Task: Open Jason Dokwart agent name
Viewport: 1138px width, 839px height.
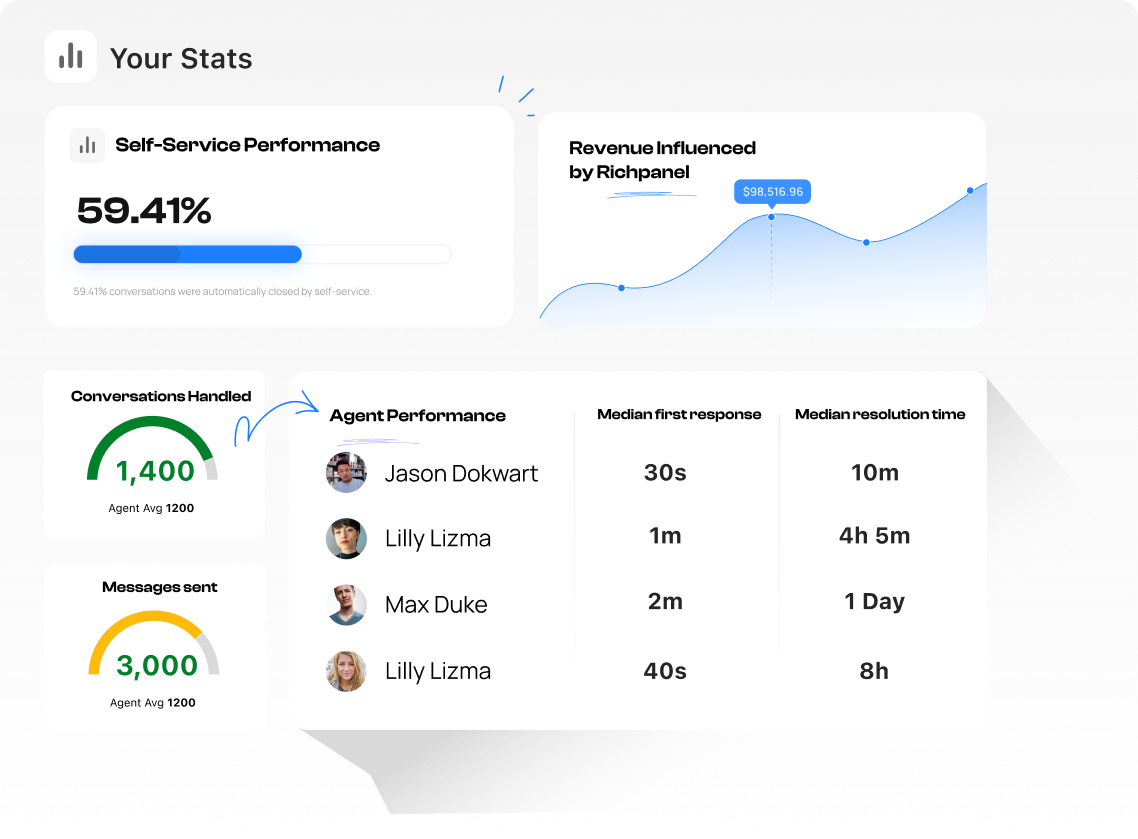Action: [461, 473]
